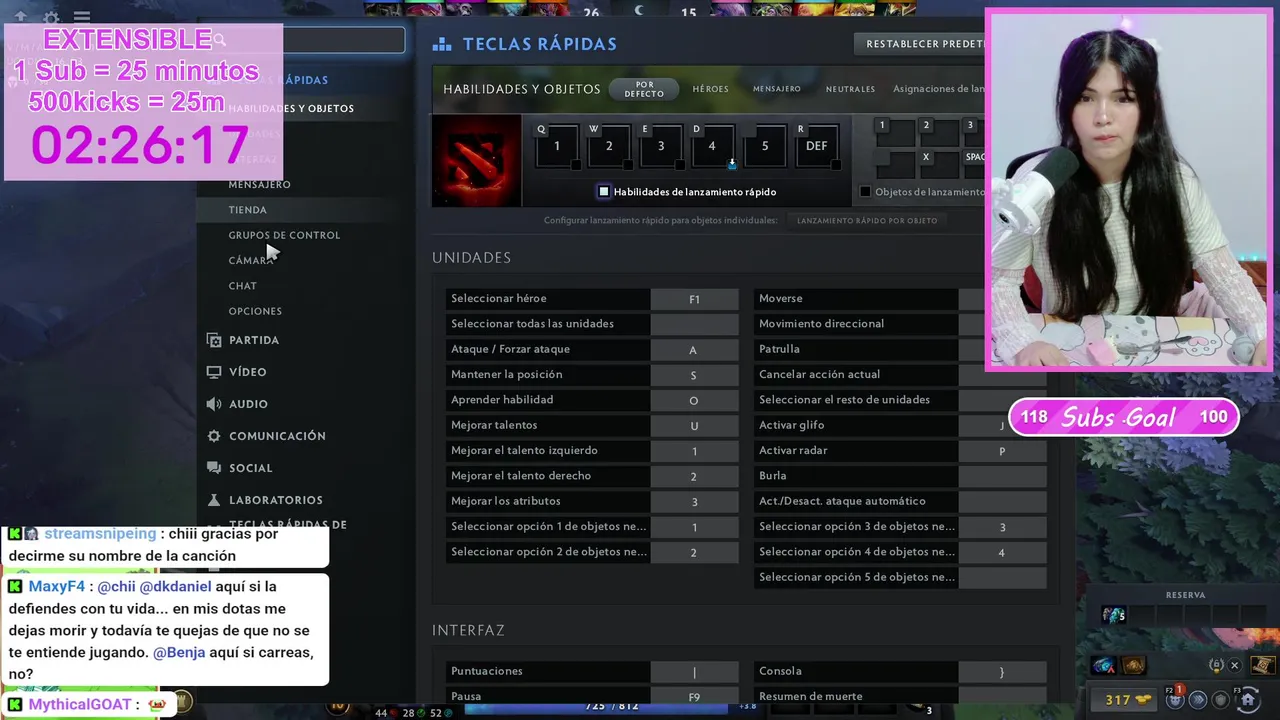Click the Comunicación gear icon in the sidebar
Image resolution: width=1280 pixels, height=720 pixels.
[x=214, y=436]
